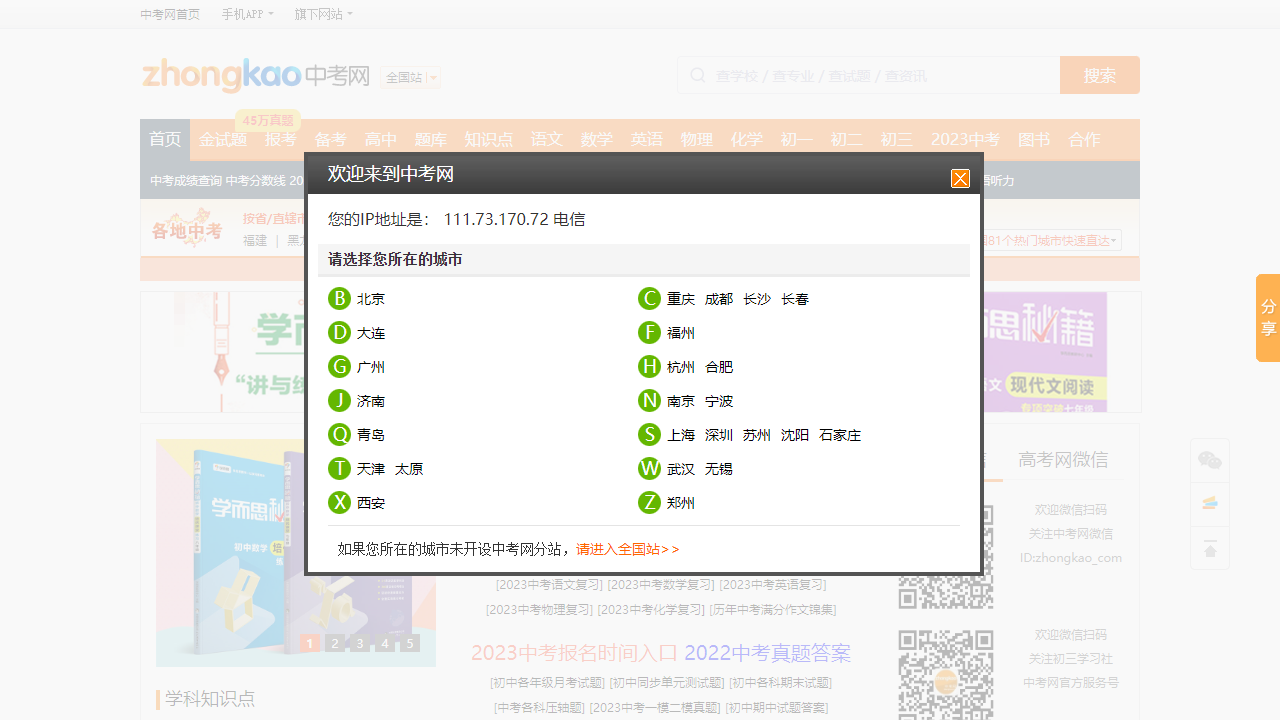This screenshot has height=720, width=1280.
Task: Close the welcome city selection dialog
Action: point(960,179)
